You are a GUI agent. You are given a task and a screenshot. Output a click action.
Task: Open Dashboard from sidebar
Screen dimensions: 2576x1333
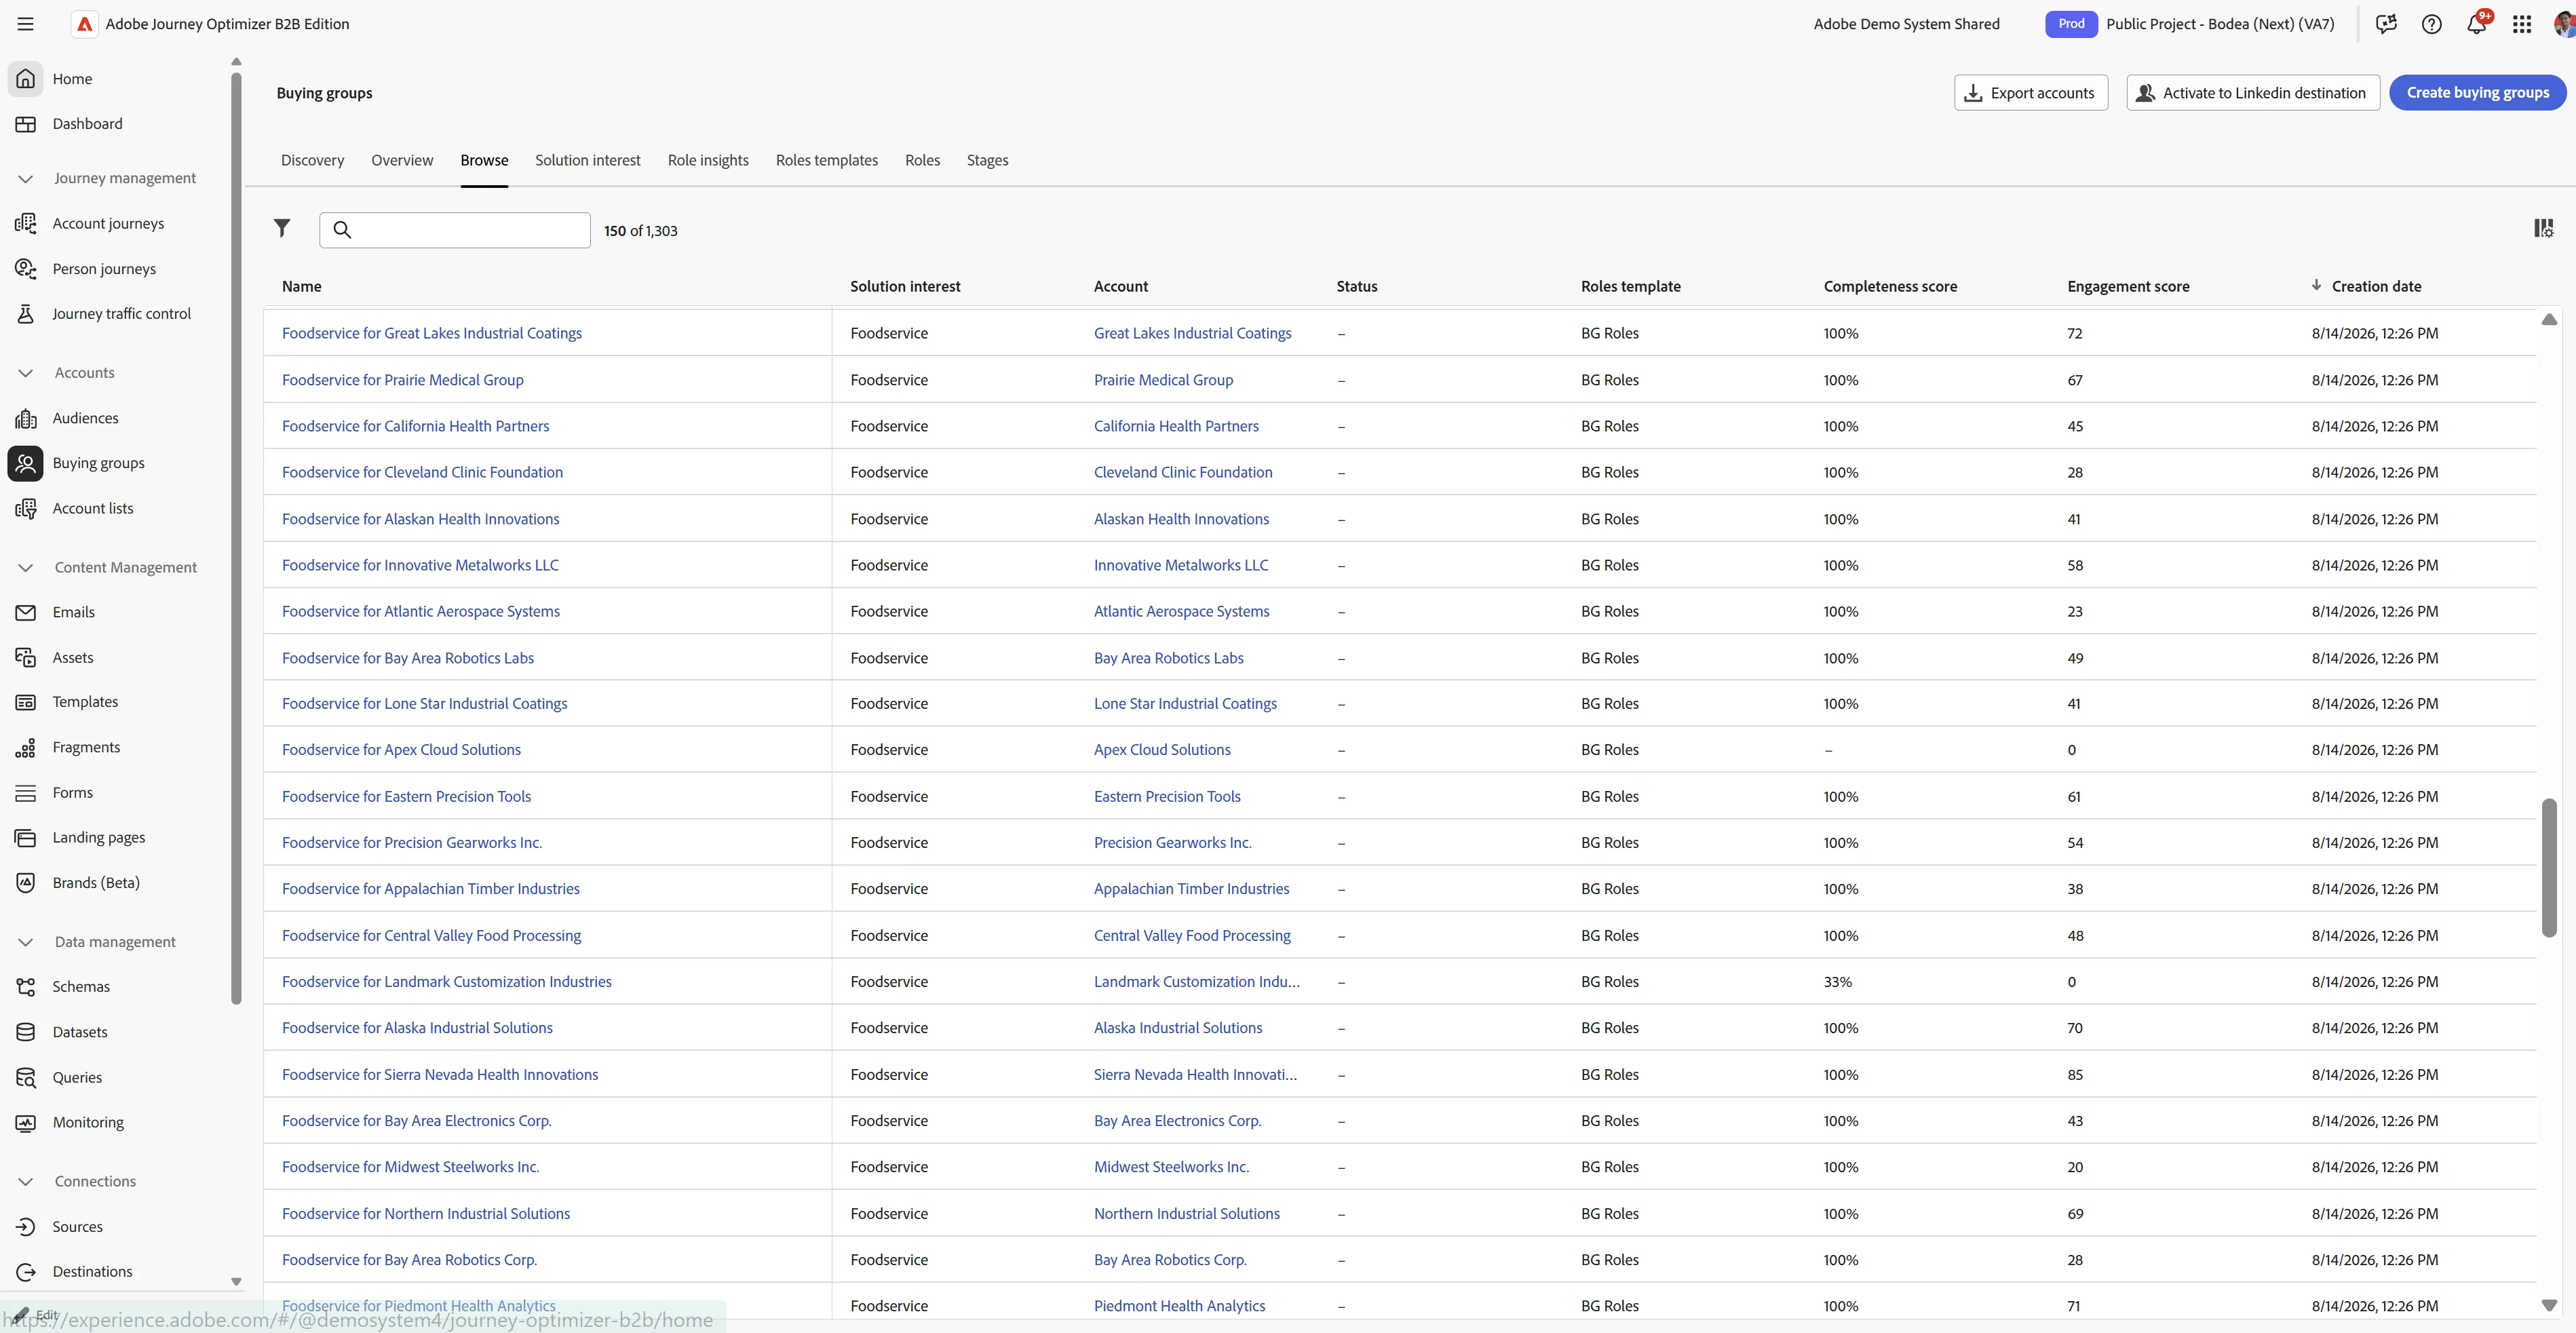click(x=87, y=124)
